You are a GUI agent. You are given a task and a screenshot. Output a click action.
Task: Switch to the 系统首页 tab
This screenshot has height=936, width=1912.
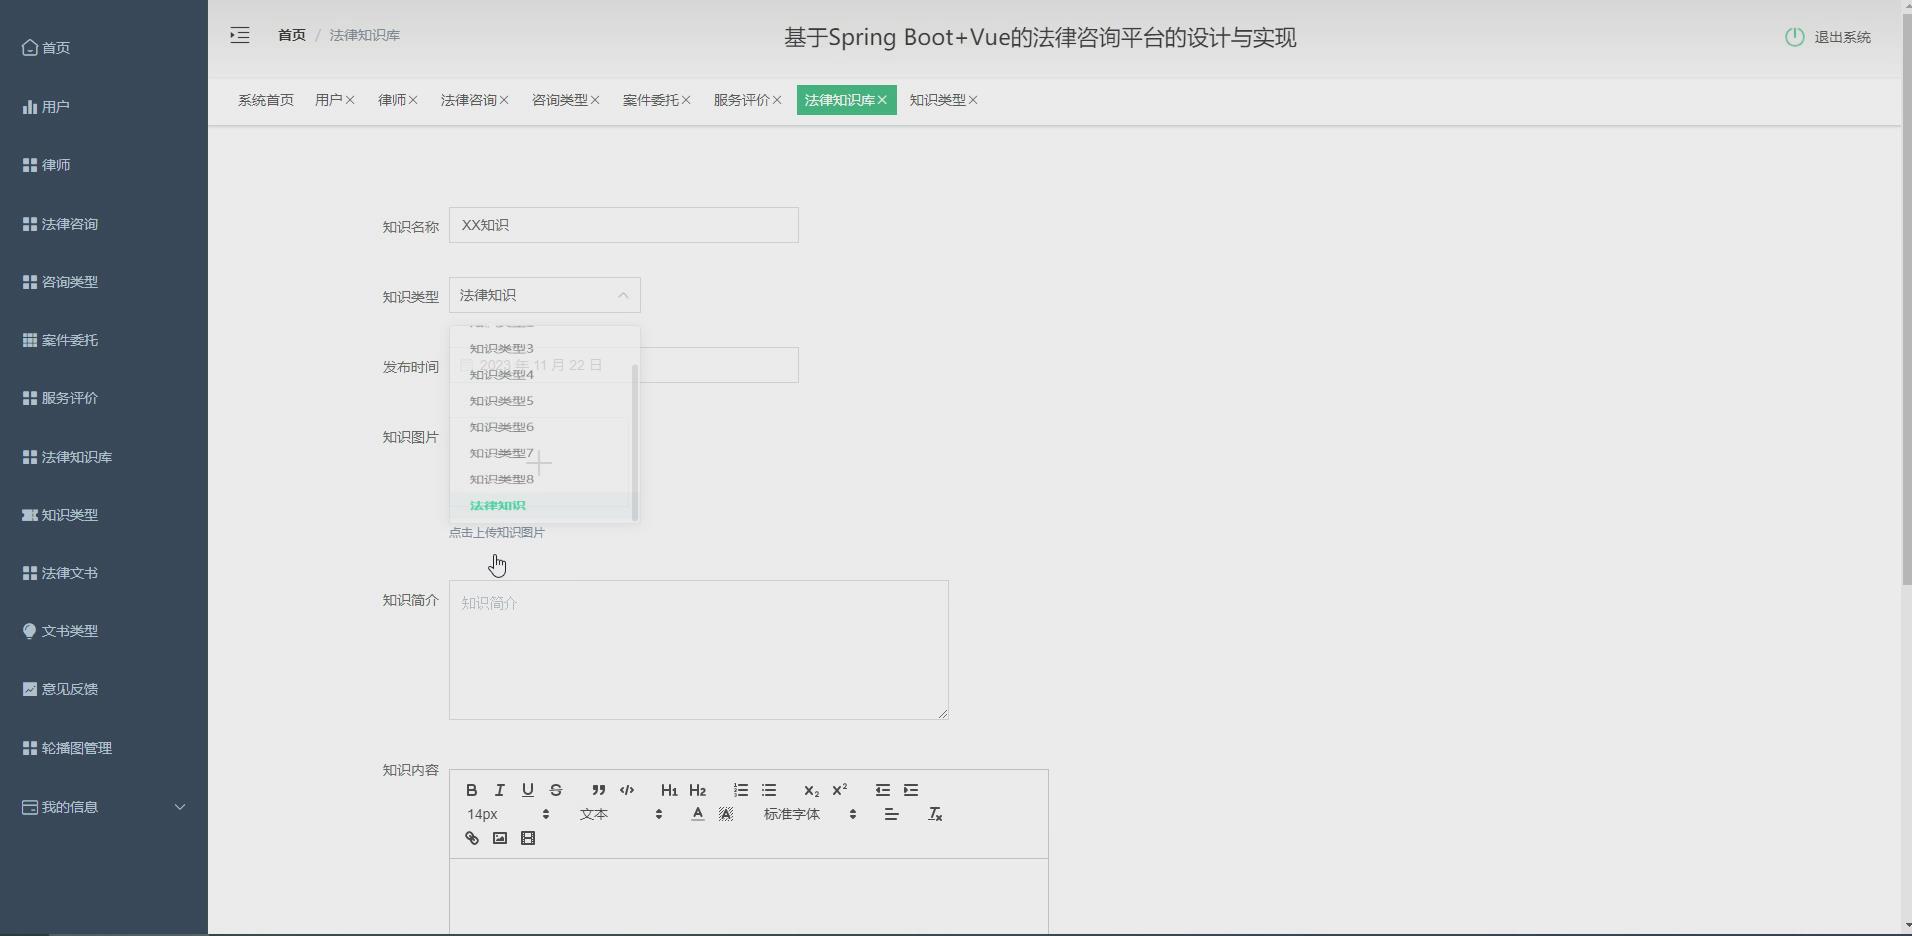coord(265,100)
